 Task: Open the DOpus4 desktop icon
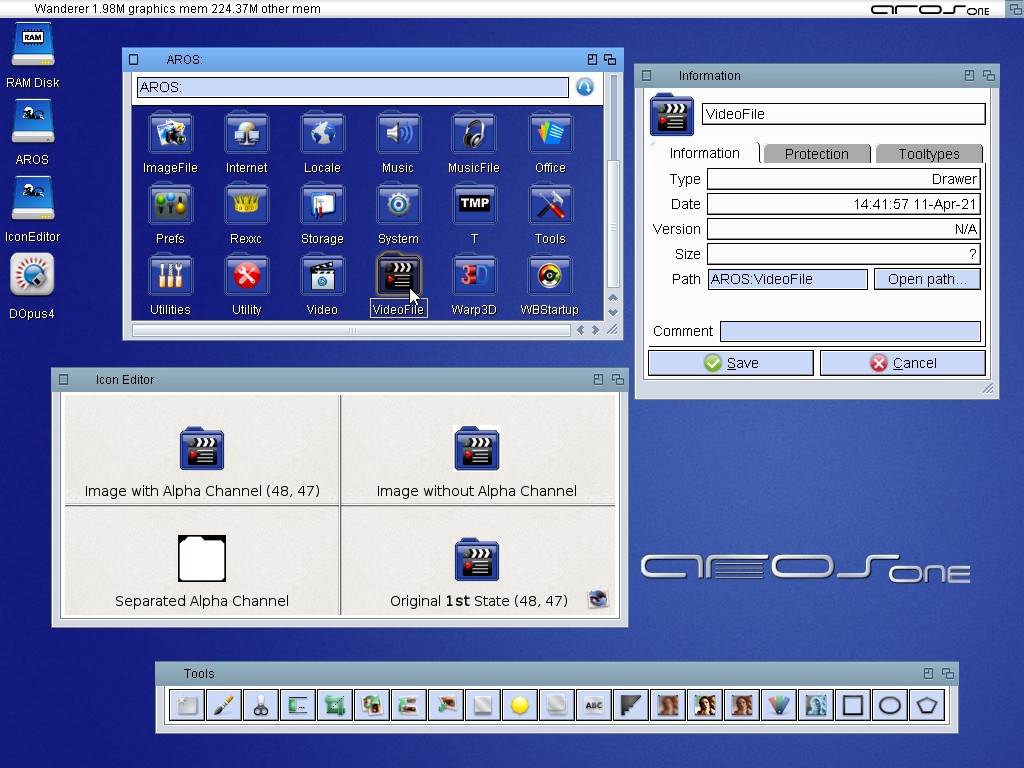32,276
